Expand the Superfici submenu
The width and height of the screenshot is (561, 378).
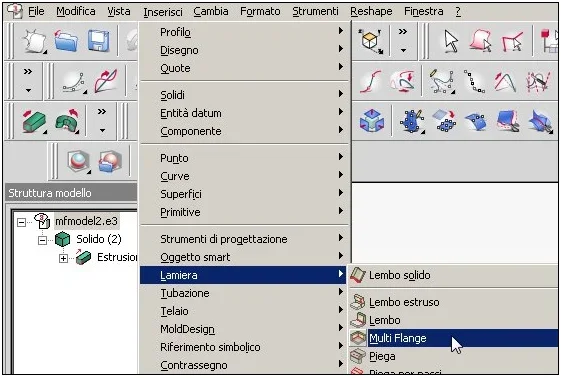pyautogui.click(x=243, y=194)
